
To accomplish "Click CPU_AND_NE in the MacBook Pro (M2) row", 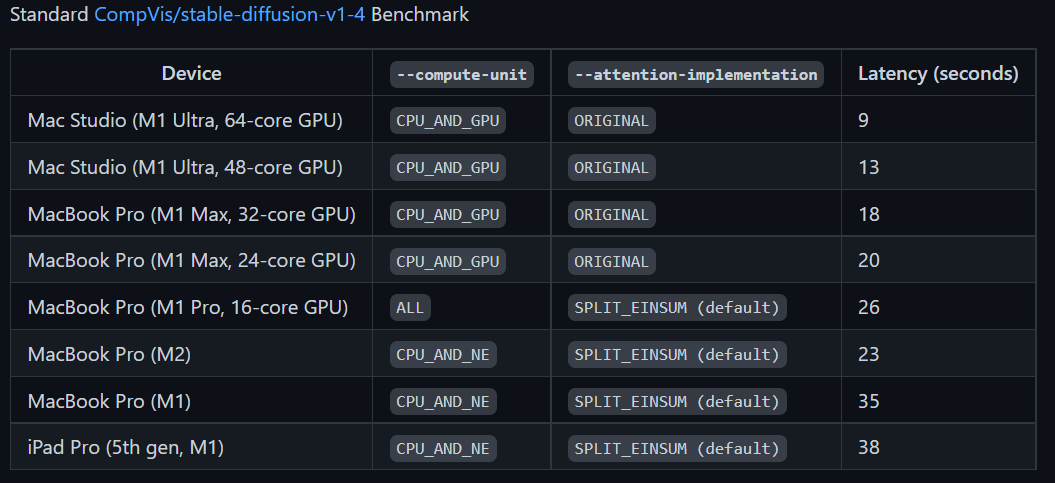I will coord(443,355).
